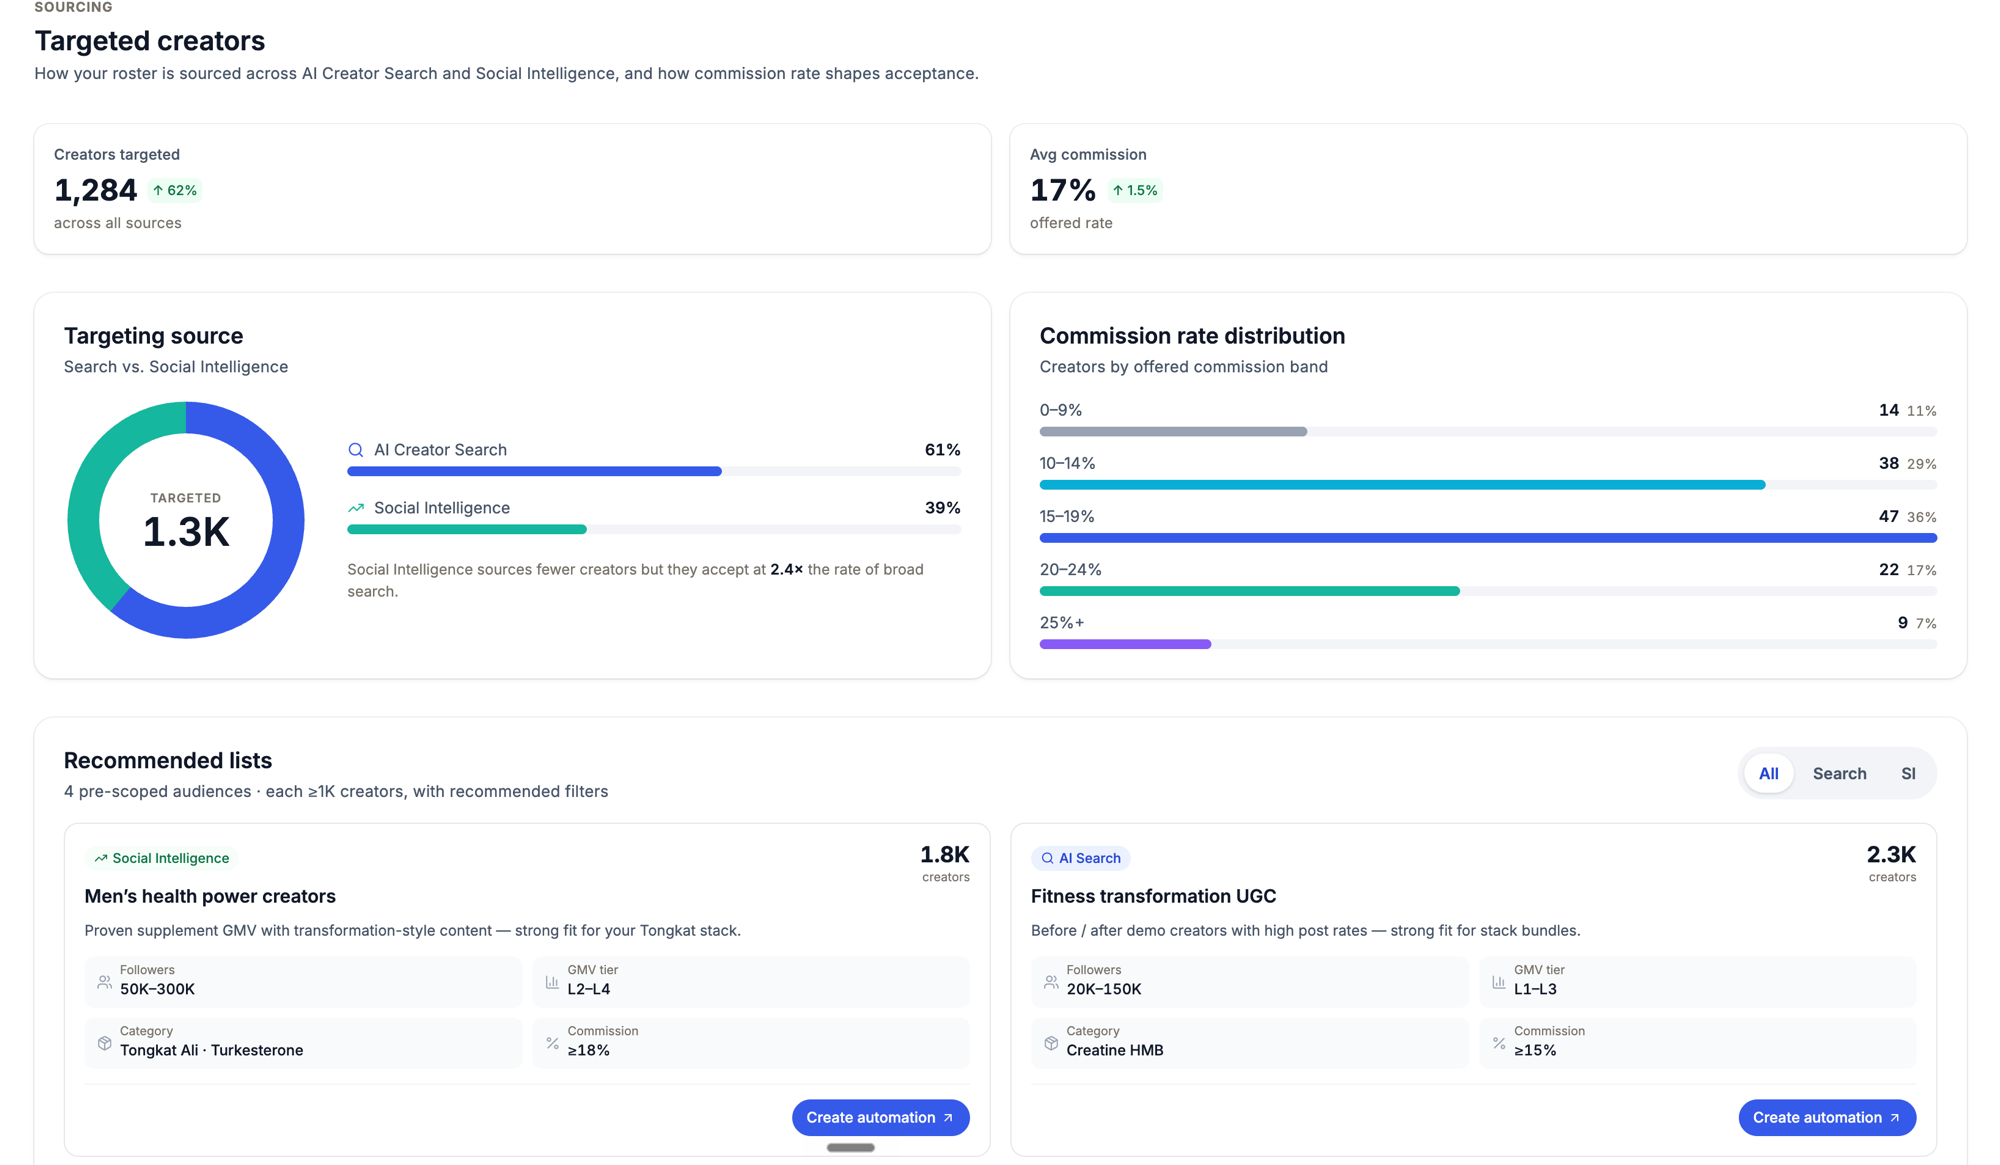Click the Commission rate distribution heading
The image size is (2000, 1165).
pyautogui.click(x=1192, y=336)
